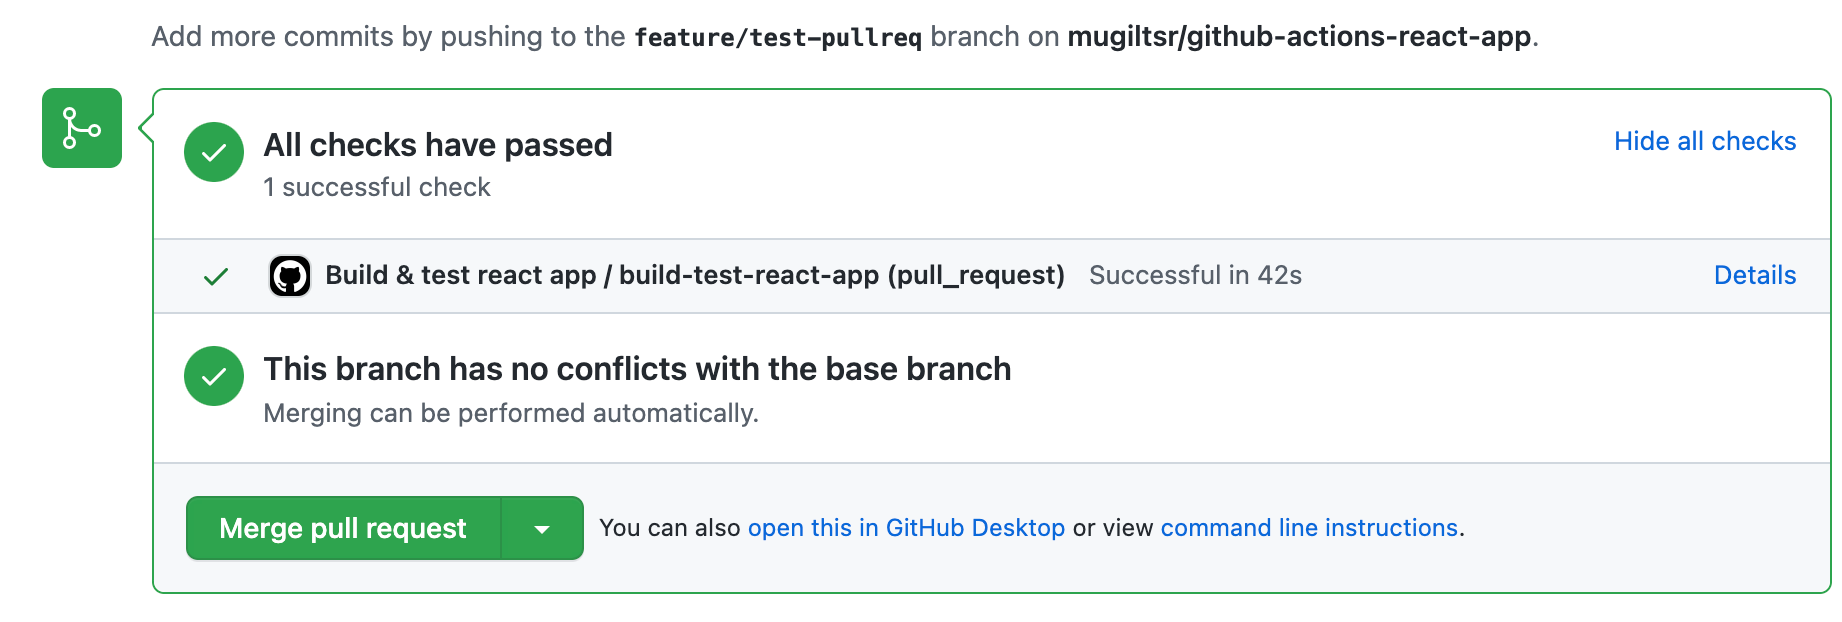Open Details for build-test-react-app check
Screen dimensions: 1842x622
[1755, 275]
